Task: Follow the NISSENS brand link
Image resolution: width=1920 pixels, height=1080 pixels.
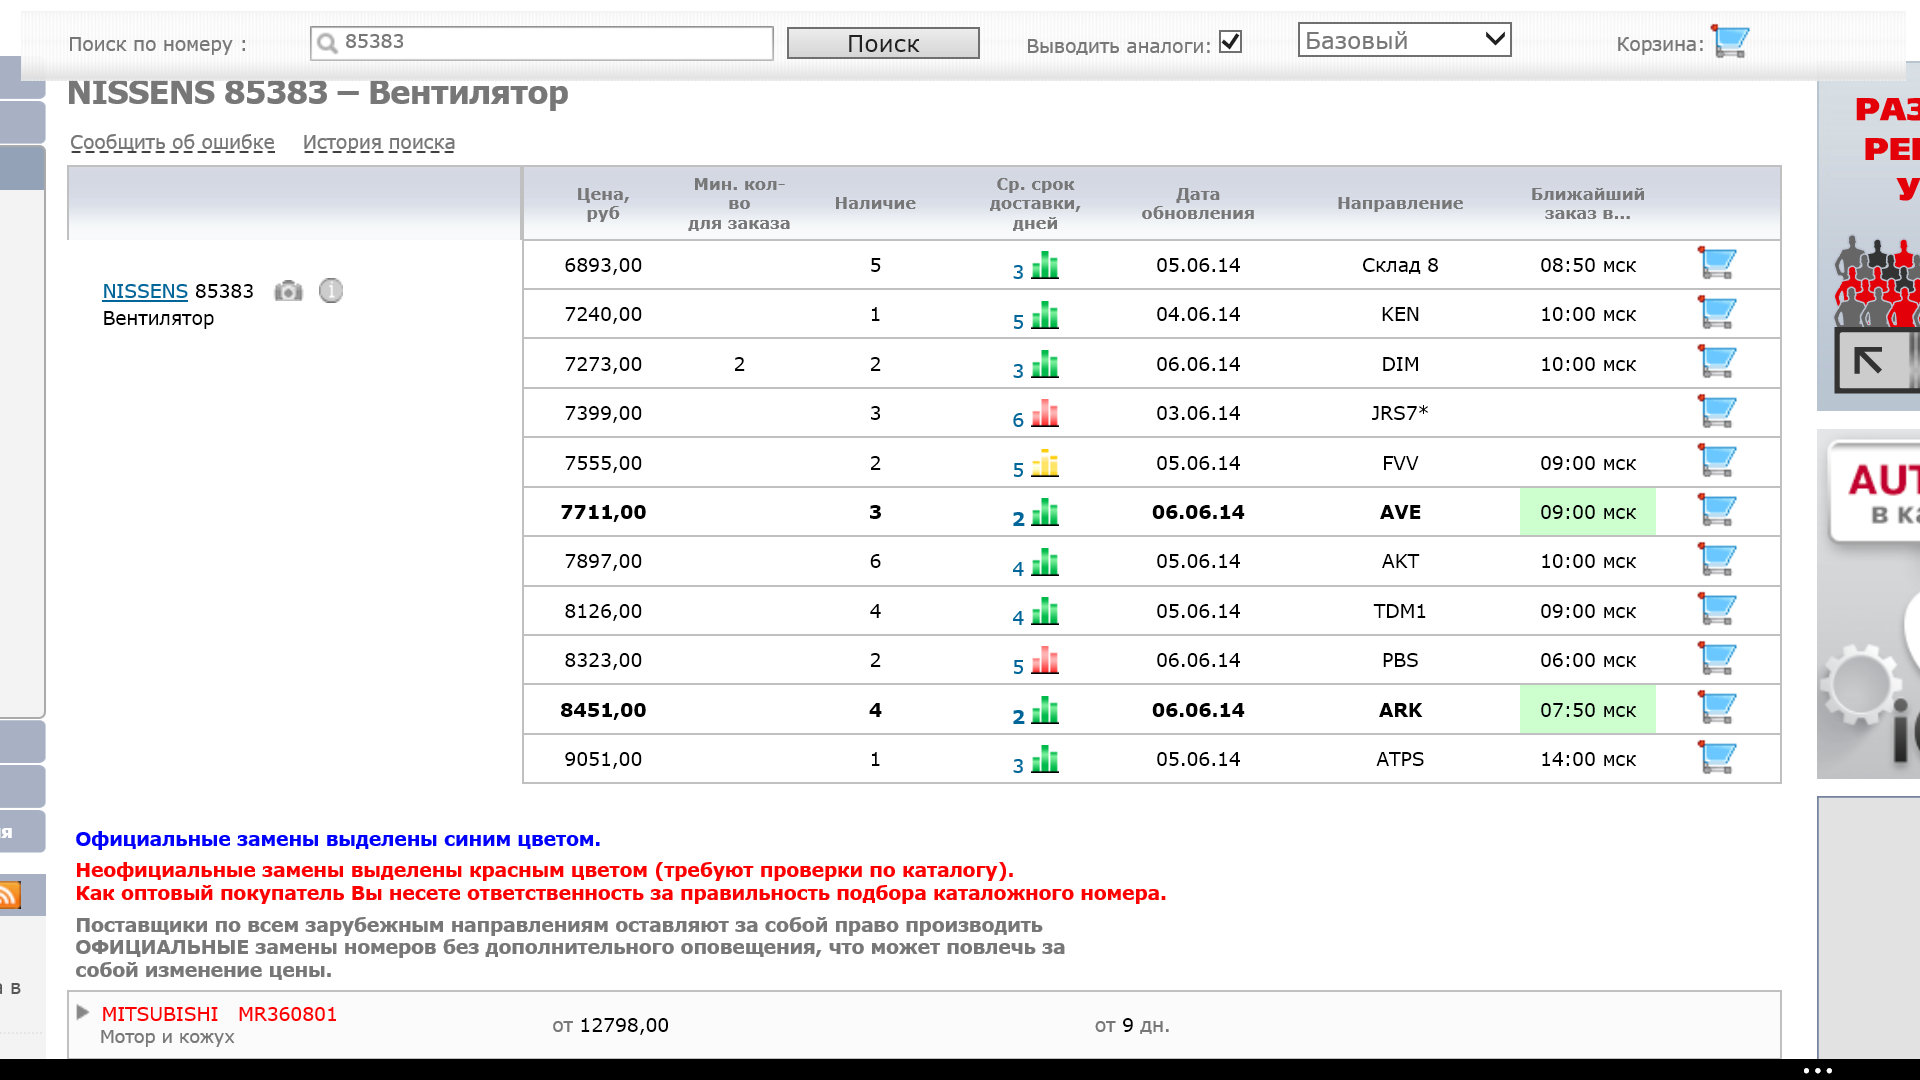Action: click(145, 291)
